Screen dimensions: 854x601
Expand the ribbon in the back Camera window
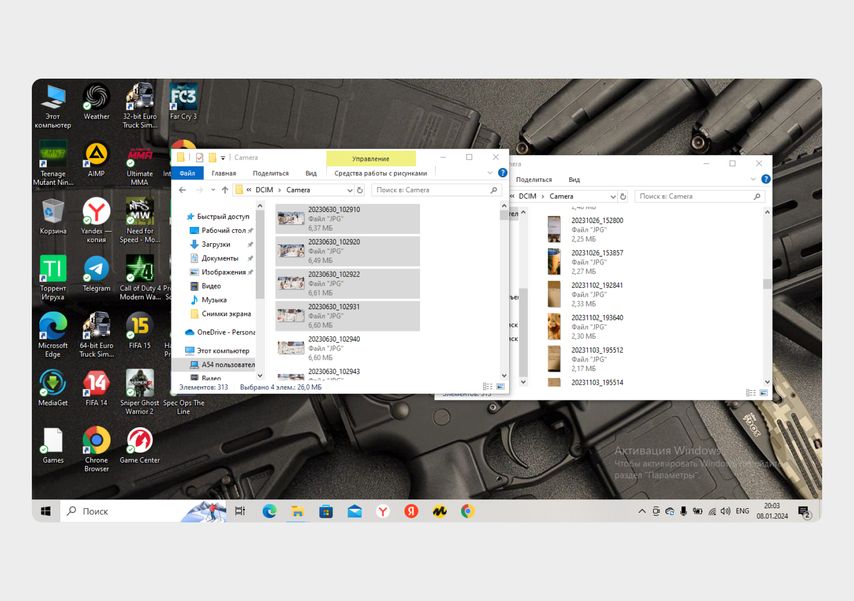click(x=753, y=179)
